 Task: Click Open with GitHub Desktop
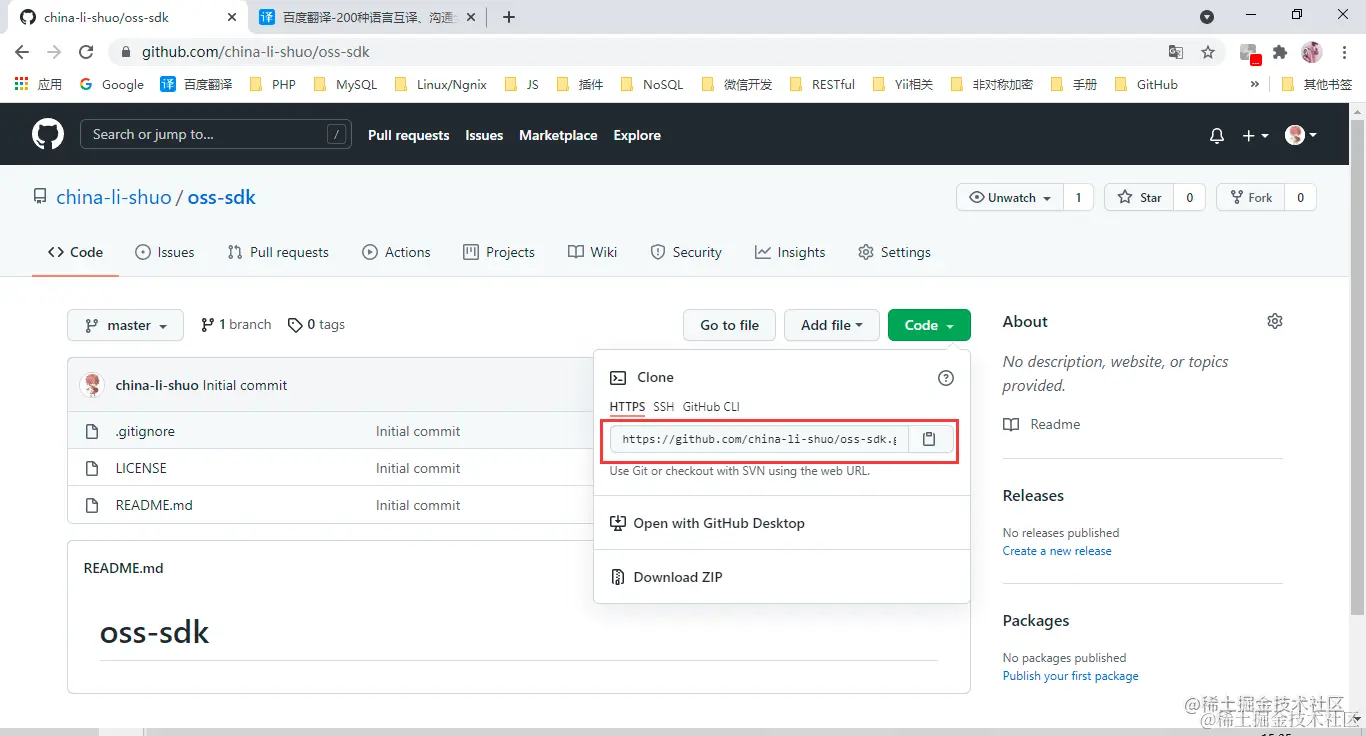tap(707, 523)
